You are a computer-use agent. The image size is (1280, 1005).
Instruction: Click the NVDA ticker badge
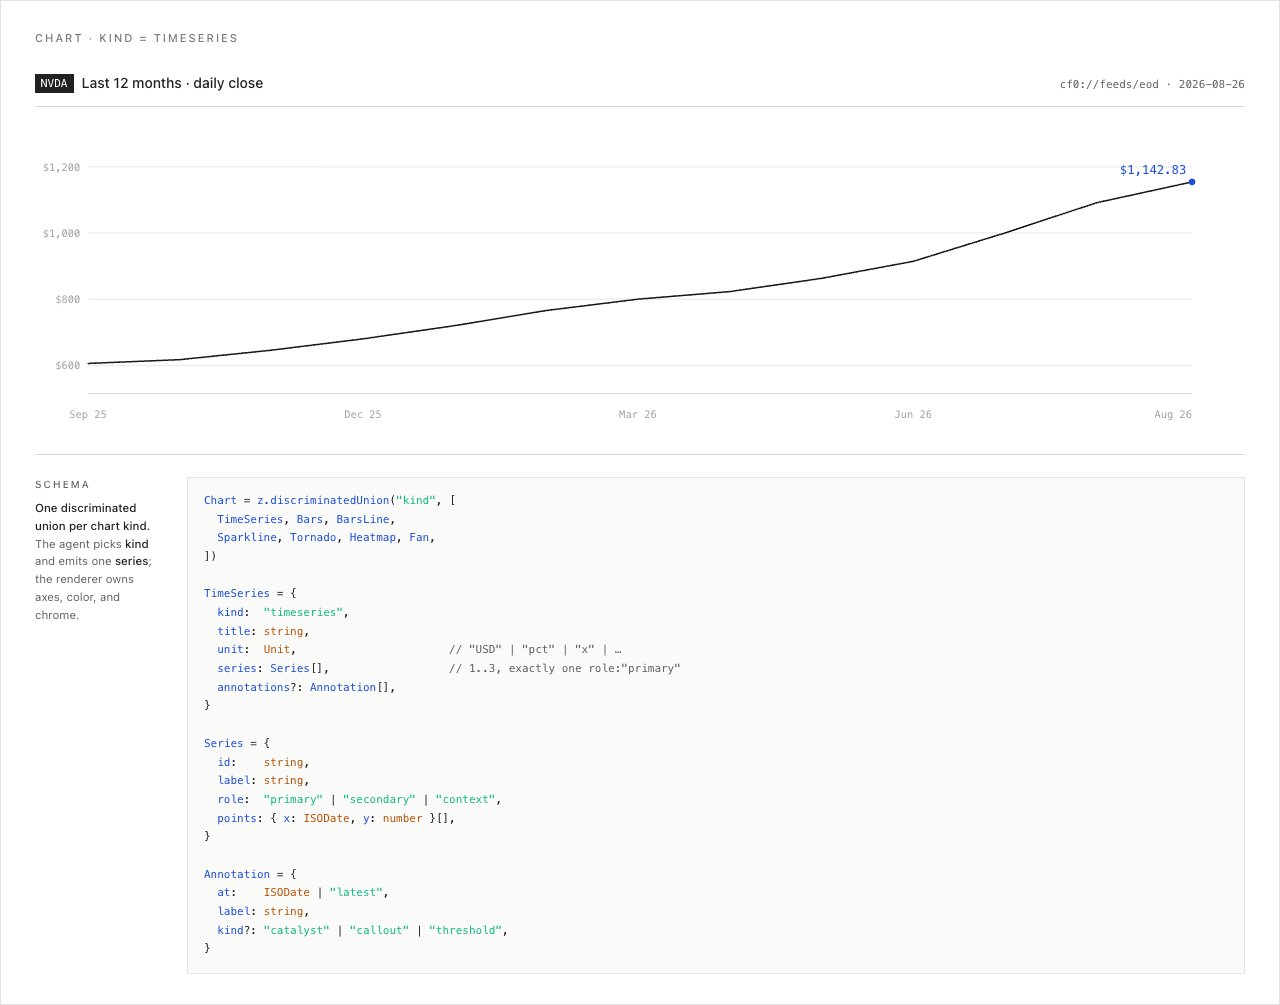54,83
